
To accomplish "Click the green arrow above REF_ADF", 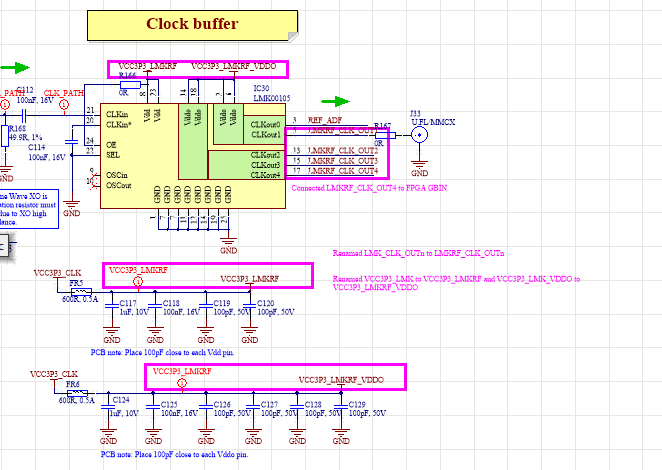I will [336, 101].
